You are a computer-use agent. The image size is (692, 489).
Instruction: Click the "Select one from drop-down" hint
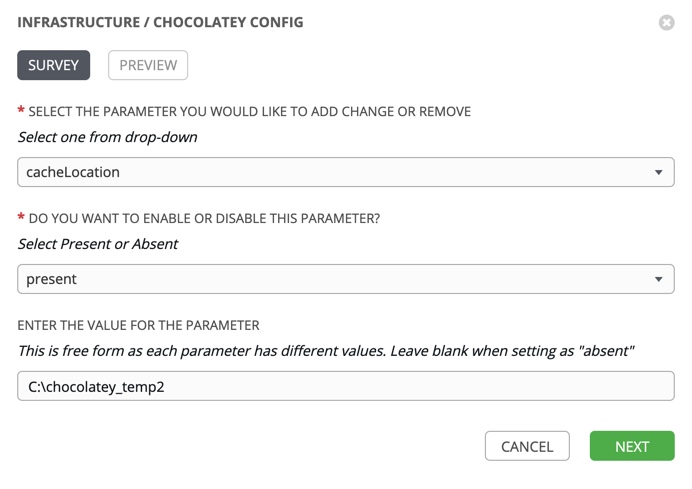point(107,137)
